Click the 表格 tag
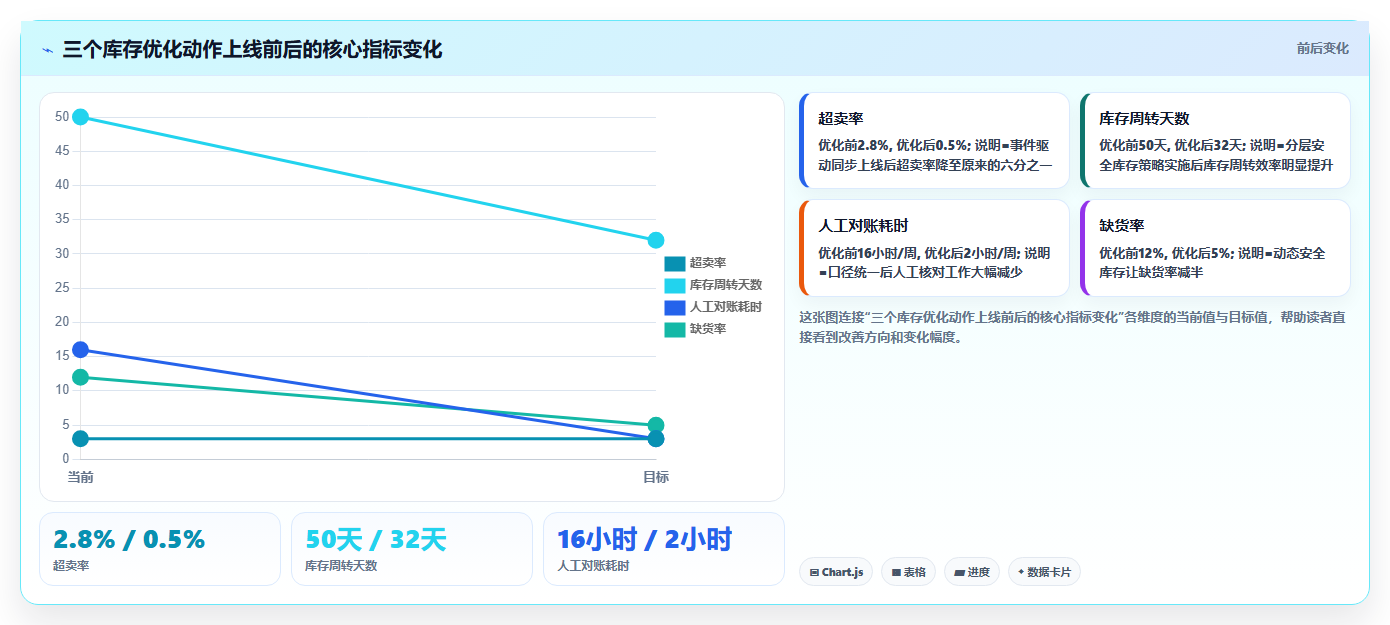 click(x=908, y=572)
